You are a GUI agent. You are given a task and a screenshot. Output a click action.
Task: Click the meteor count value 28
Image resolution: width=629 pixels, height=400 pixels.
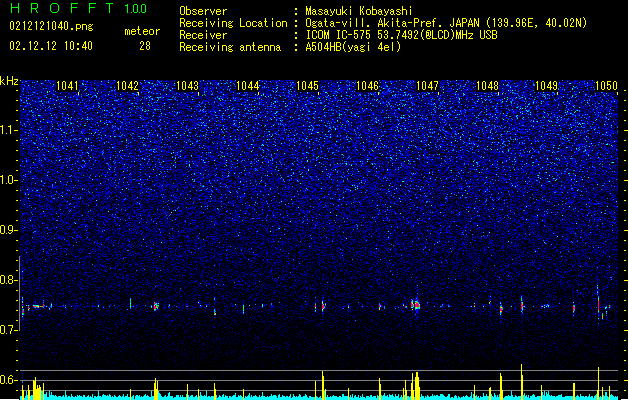pyautogui.click(x=145, y=46)
